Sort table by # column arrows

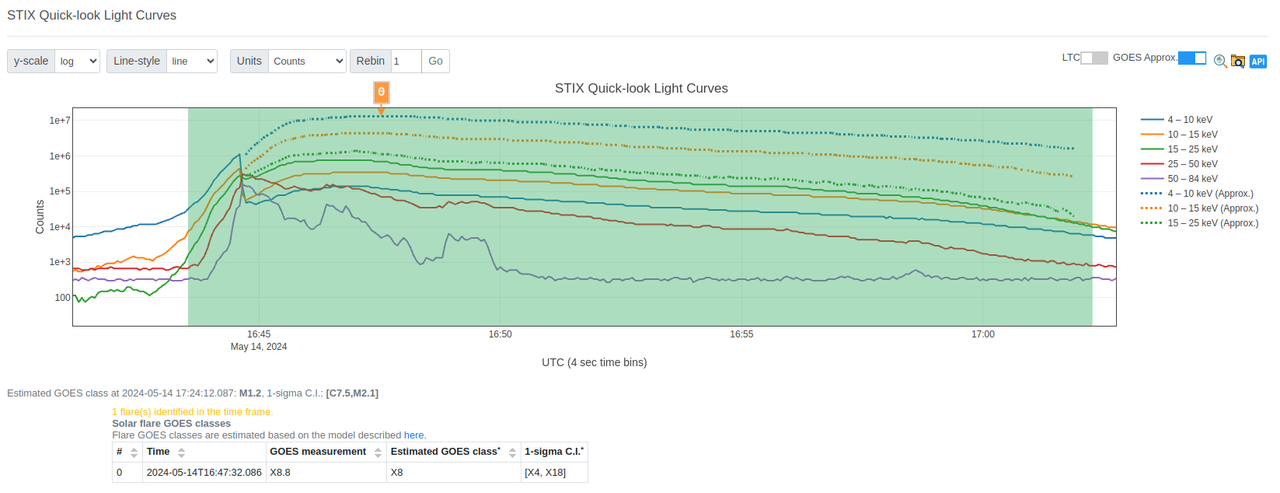click(135, 452)
